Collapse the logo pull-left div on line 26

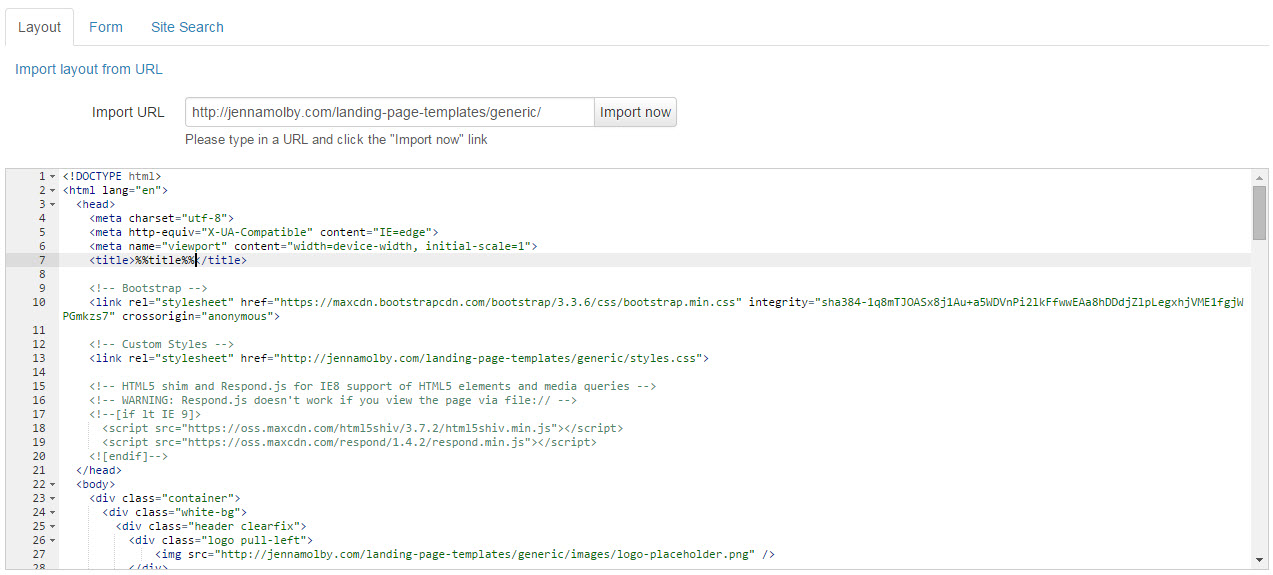pos(52,540)
